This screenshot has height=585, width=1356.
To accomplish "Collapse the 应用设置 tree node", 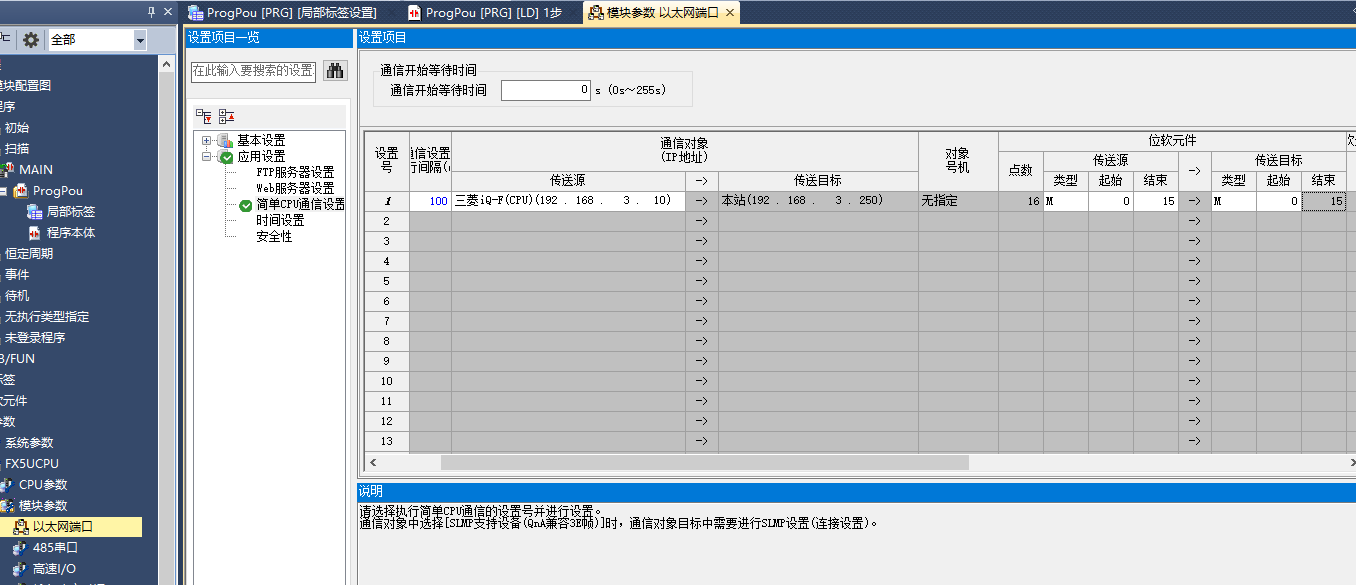I will (207, 156).
